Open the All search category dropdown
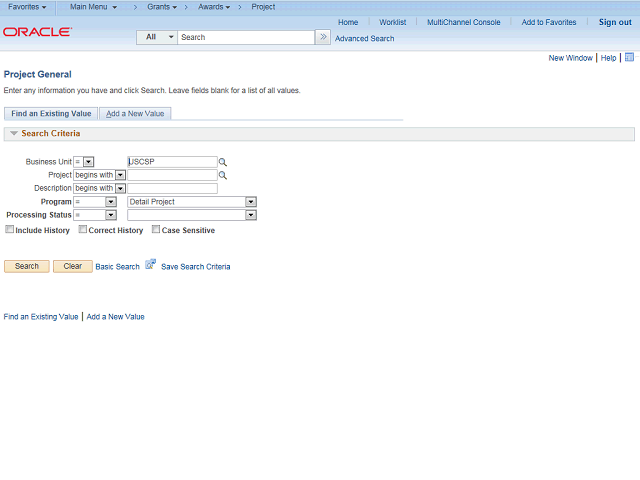640x480 pixels. (x=157, y=37)
